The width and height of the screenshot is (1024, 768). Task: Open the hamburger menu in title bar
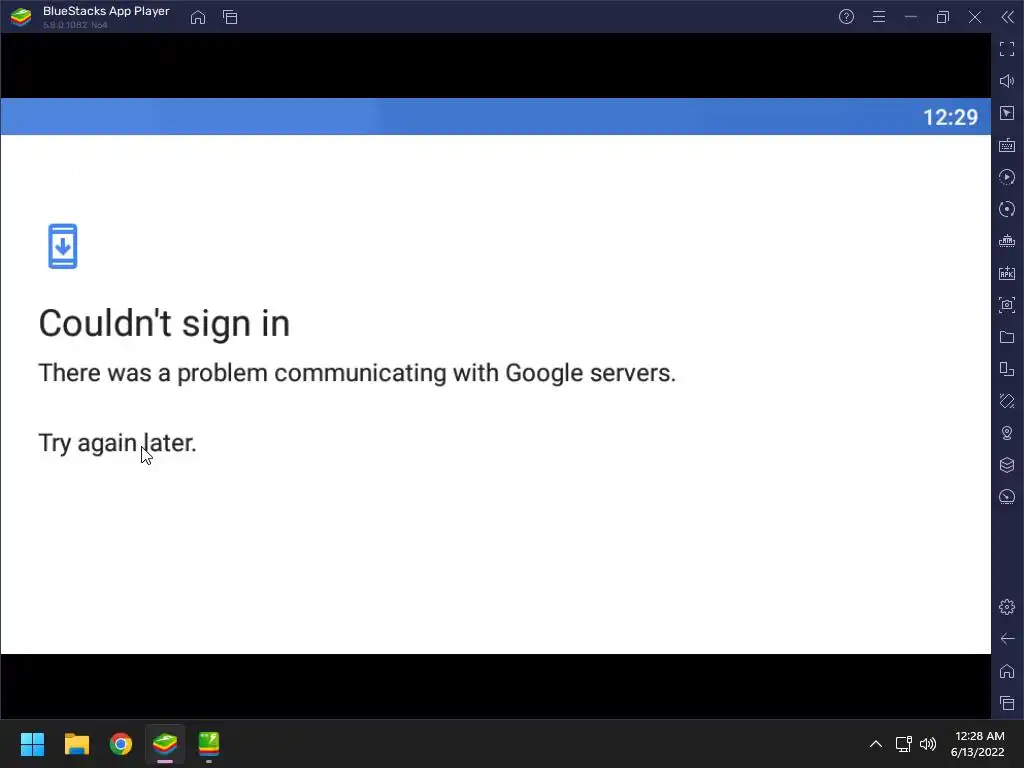[879, 17]
